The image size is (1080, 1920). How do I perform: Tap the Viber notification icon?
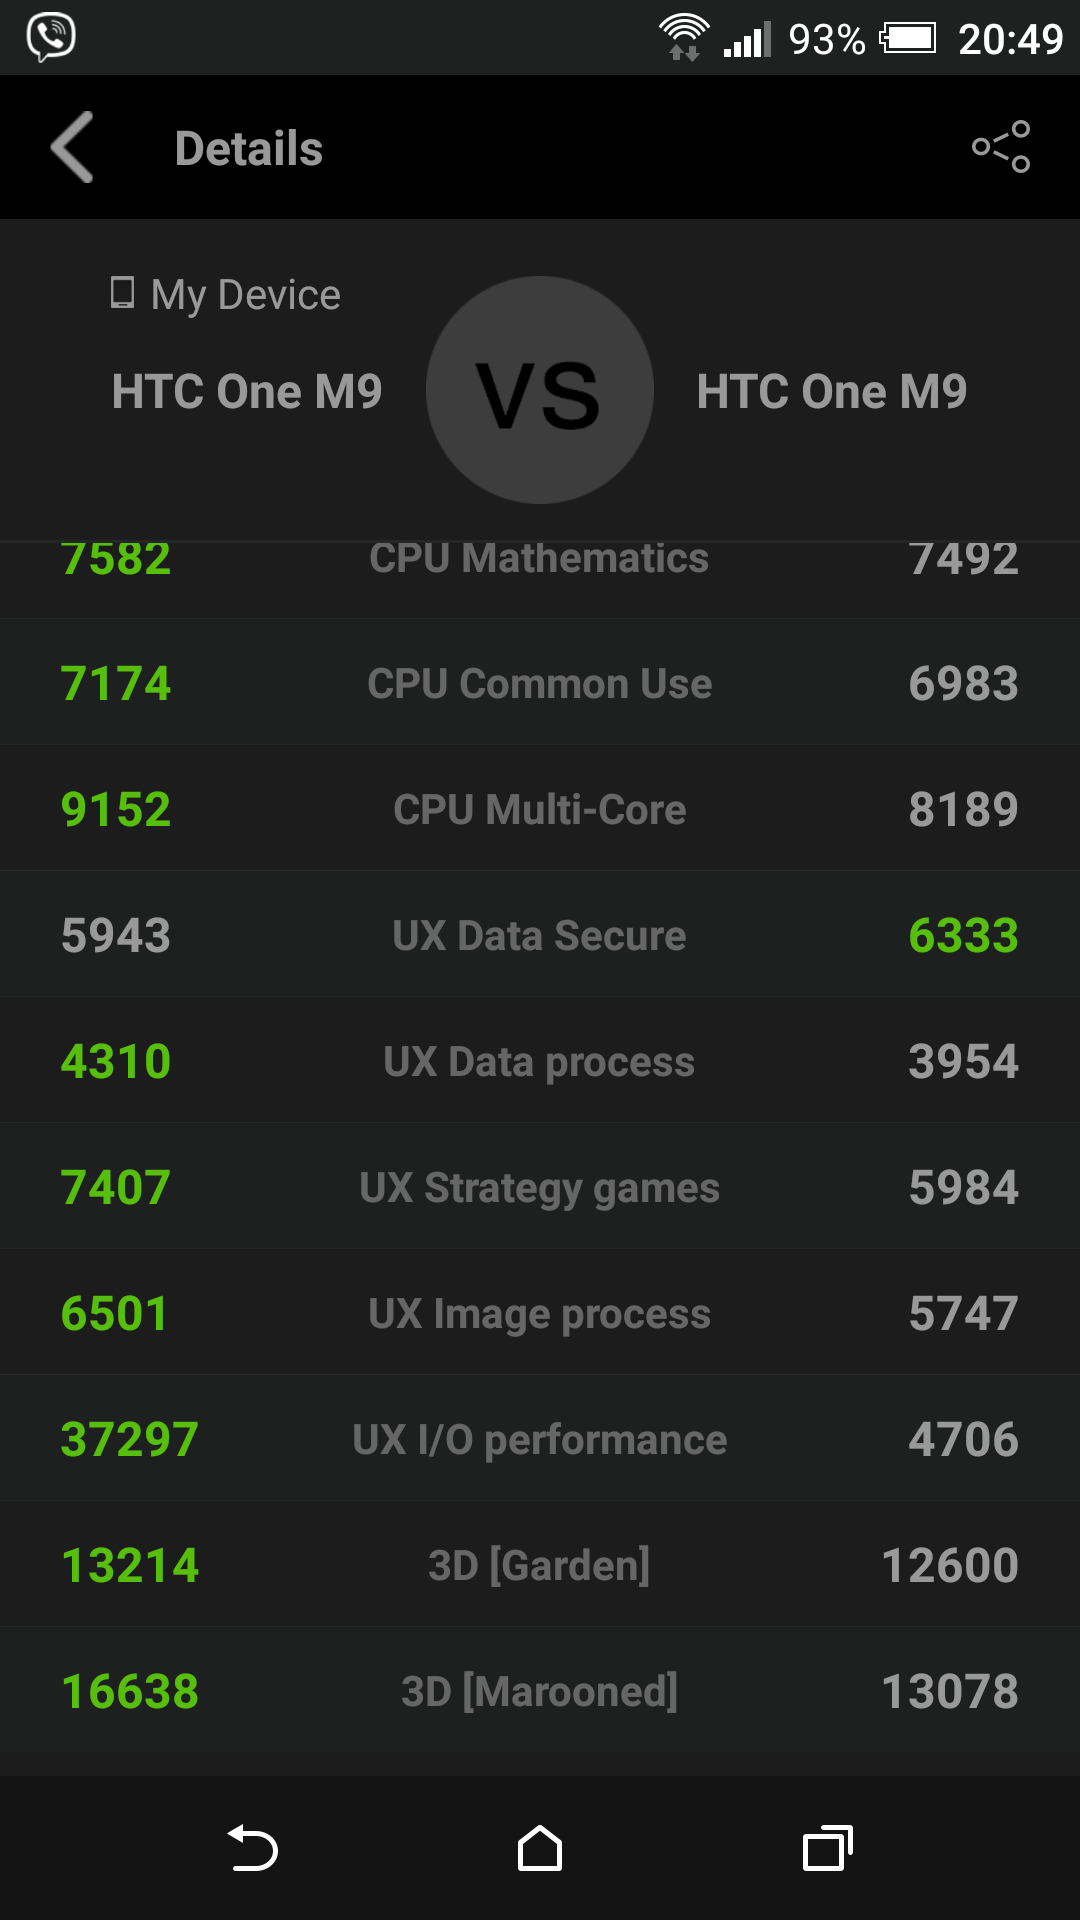click(51, 38)
